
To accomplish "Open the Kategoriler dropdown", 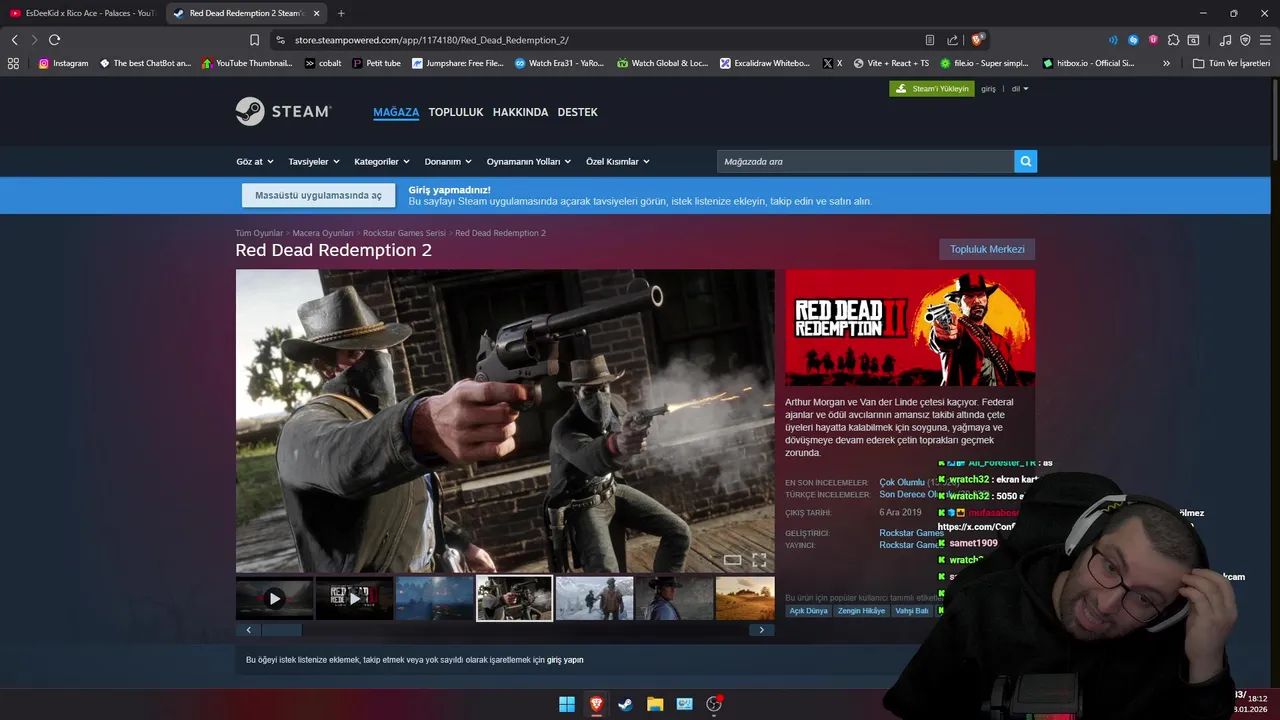I will tap(381, 161).
